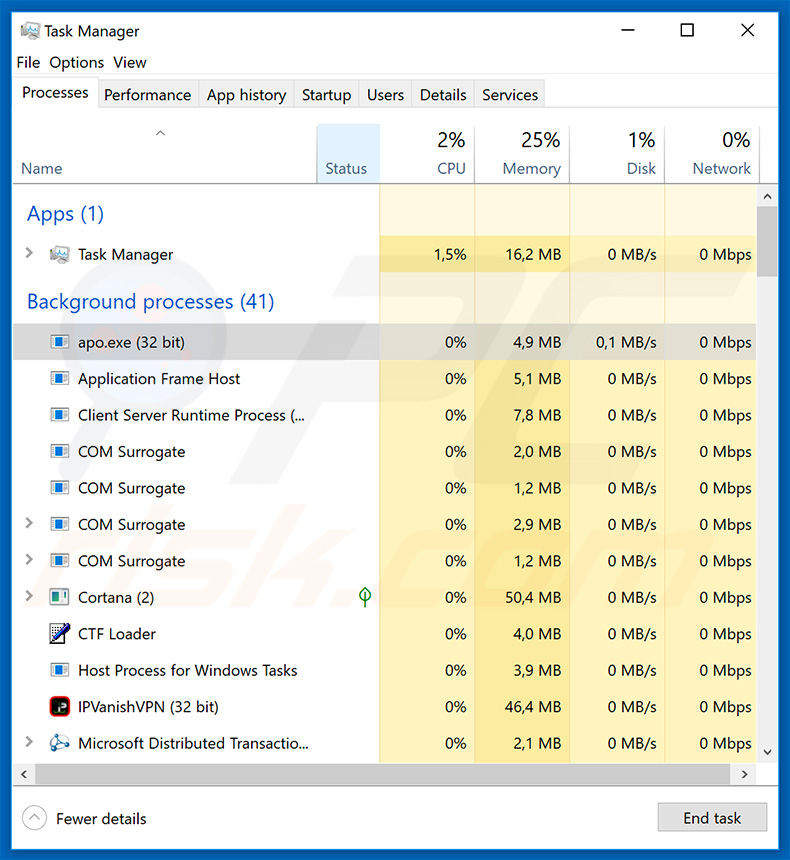Expand the Task Manager app entry
The image size is (790, 860).
pos(29,253)
